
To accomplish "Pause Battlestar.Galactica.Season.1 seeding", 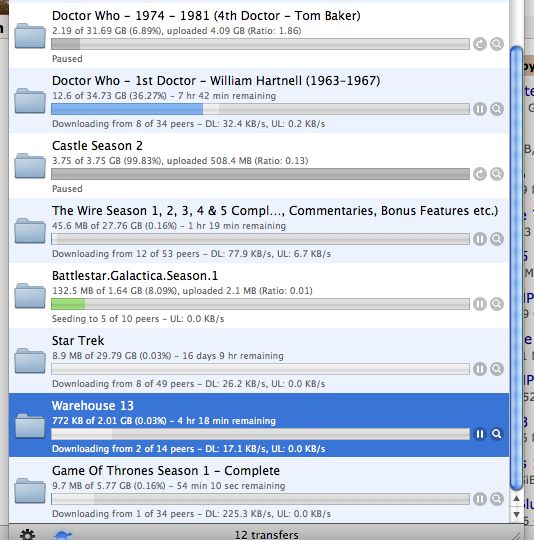I will 479,304.
